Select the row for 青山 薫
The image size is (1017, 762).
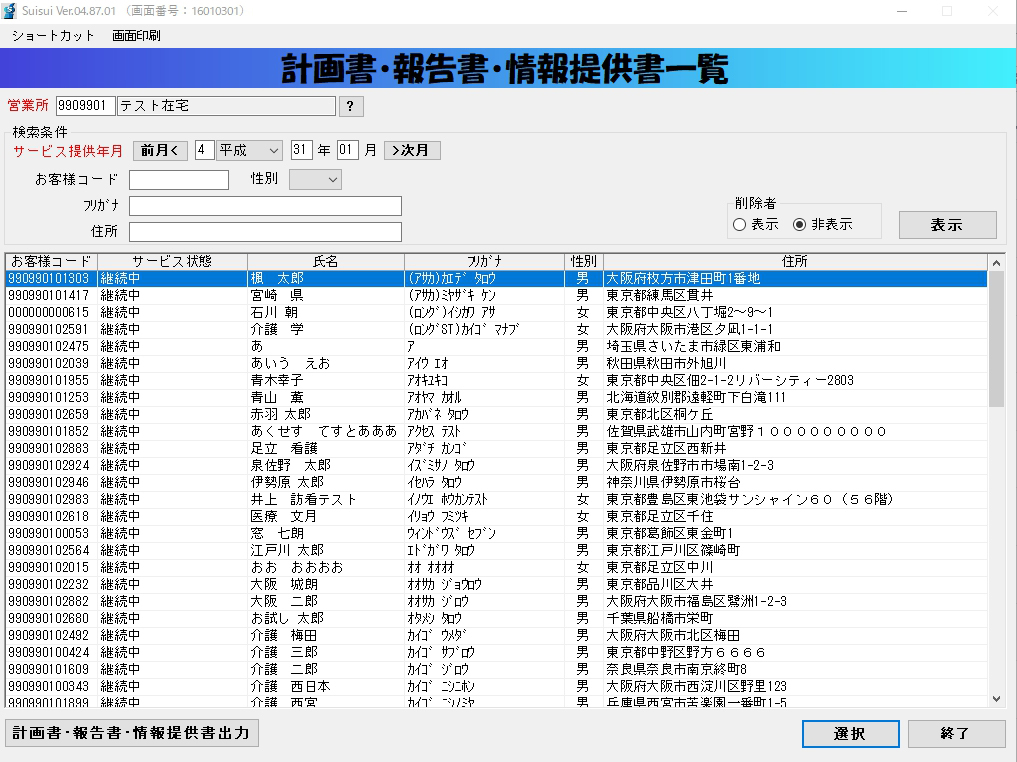click(496, 397)
